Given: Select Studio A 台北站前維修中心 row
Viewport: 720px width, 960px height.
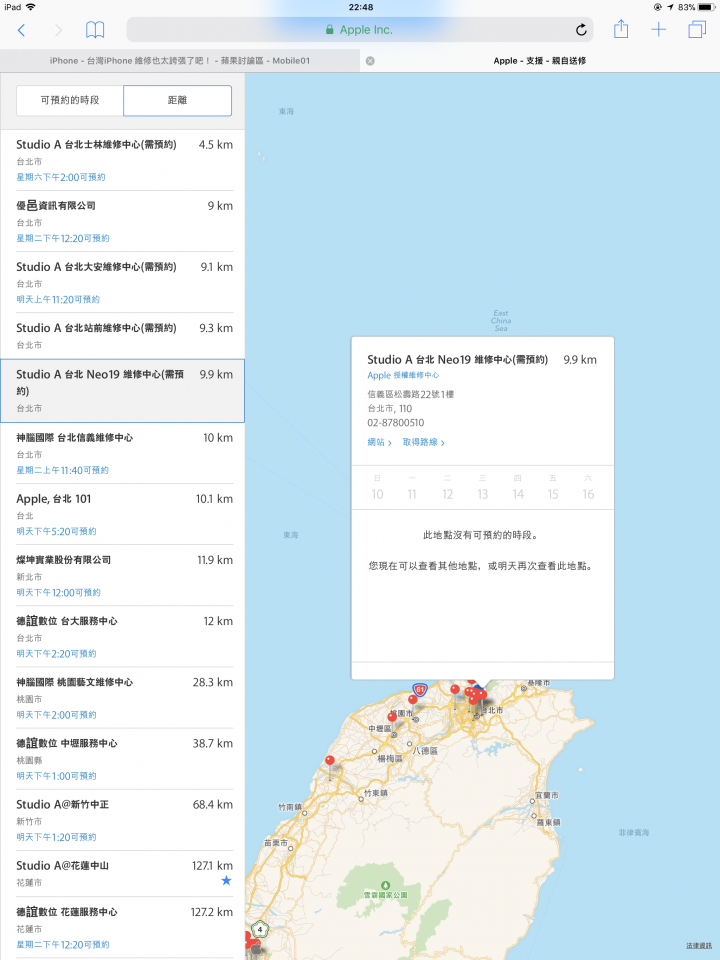Looking at the screenshot, I should coord(122,336).
